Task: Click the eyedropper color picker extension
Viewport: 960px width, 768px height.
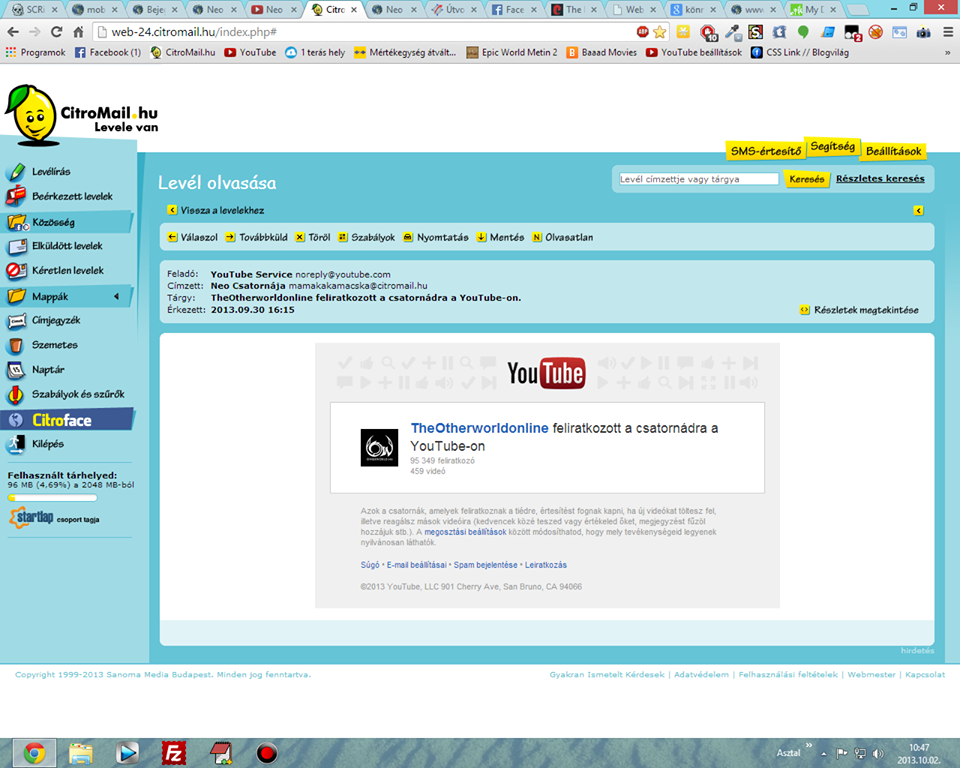Action: 732,32
